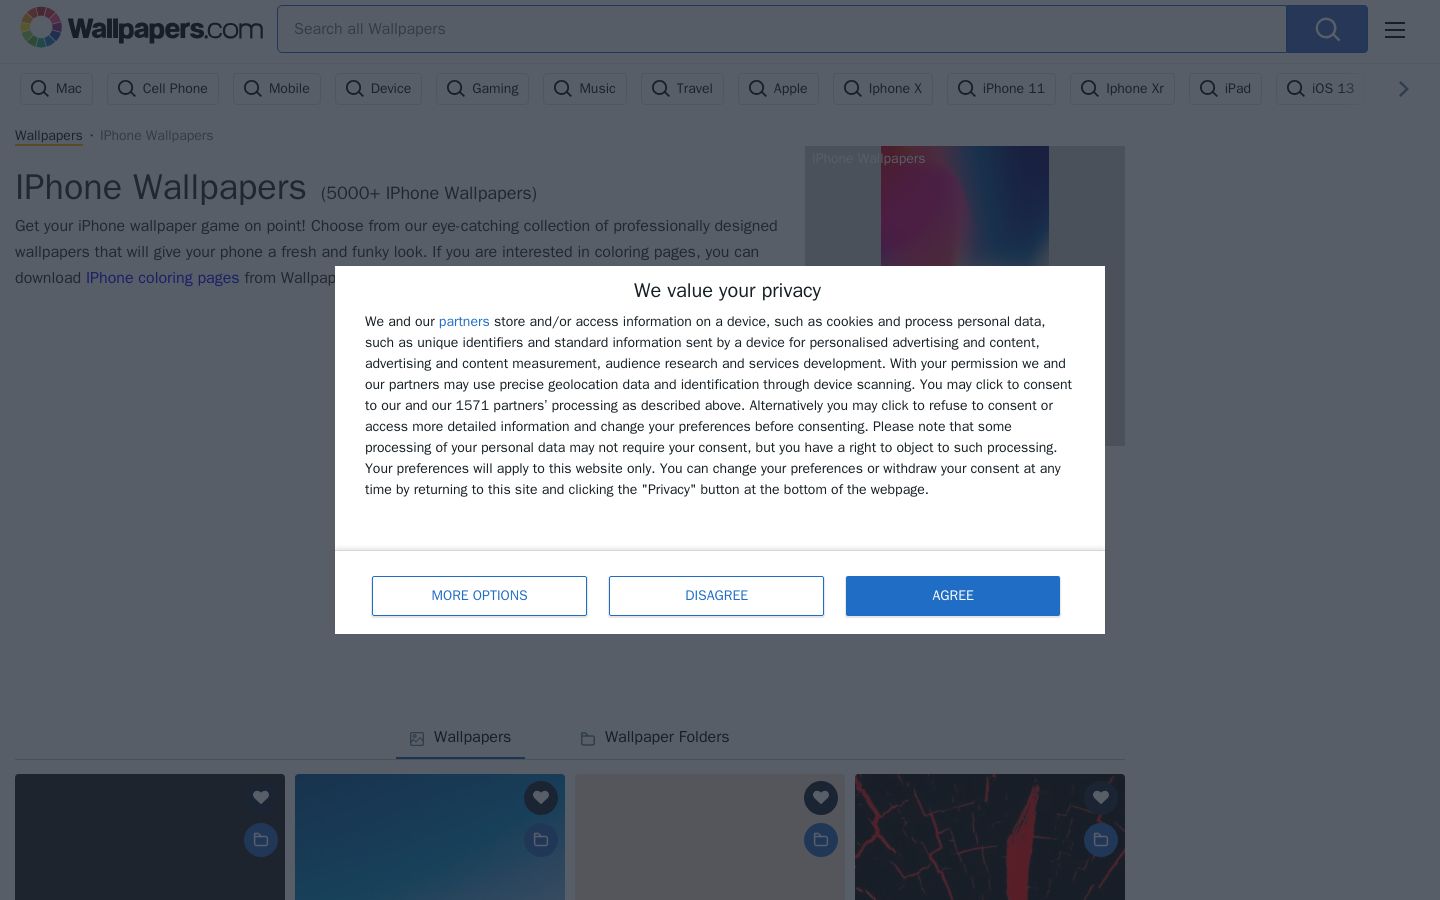This screenshot has width=1440, height=900.
Task: Click DISAGREE in privacy dialog
Action: [716, 596]
